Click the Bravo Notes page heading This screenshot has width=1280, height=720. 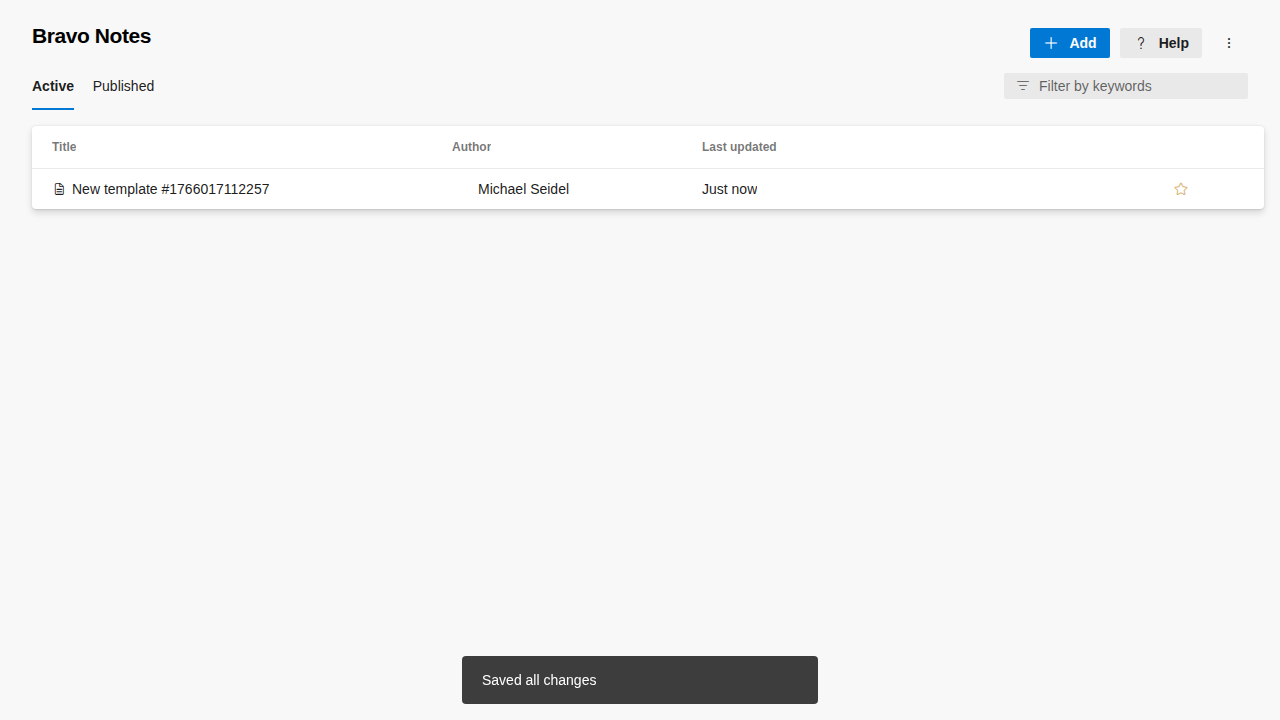point(91,36)
